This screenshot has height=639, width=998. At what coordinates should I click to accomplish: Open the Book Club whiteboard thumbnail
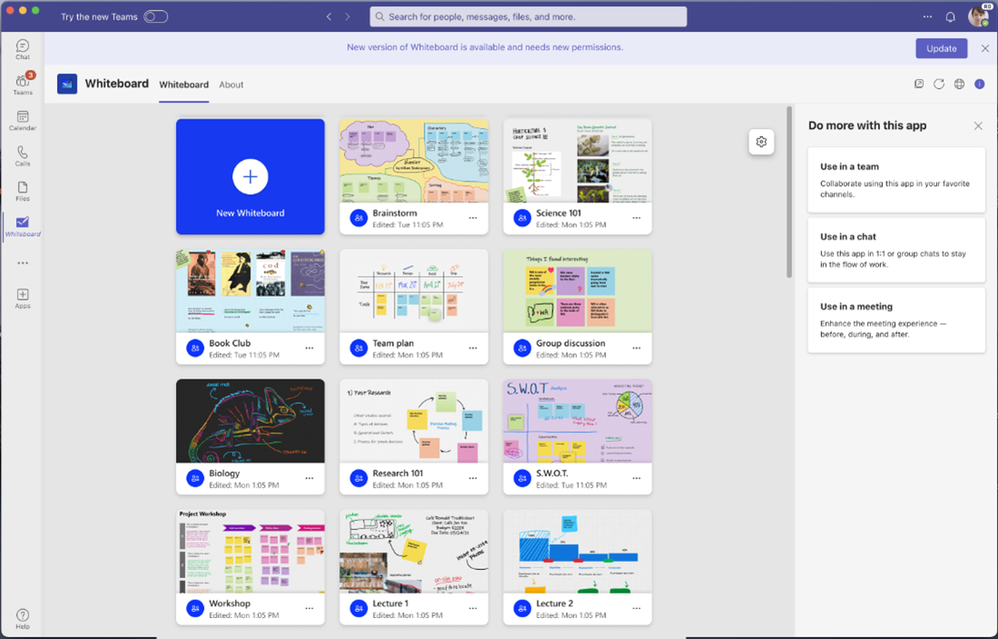(x=250, y=291)
